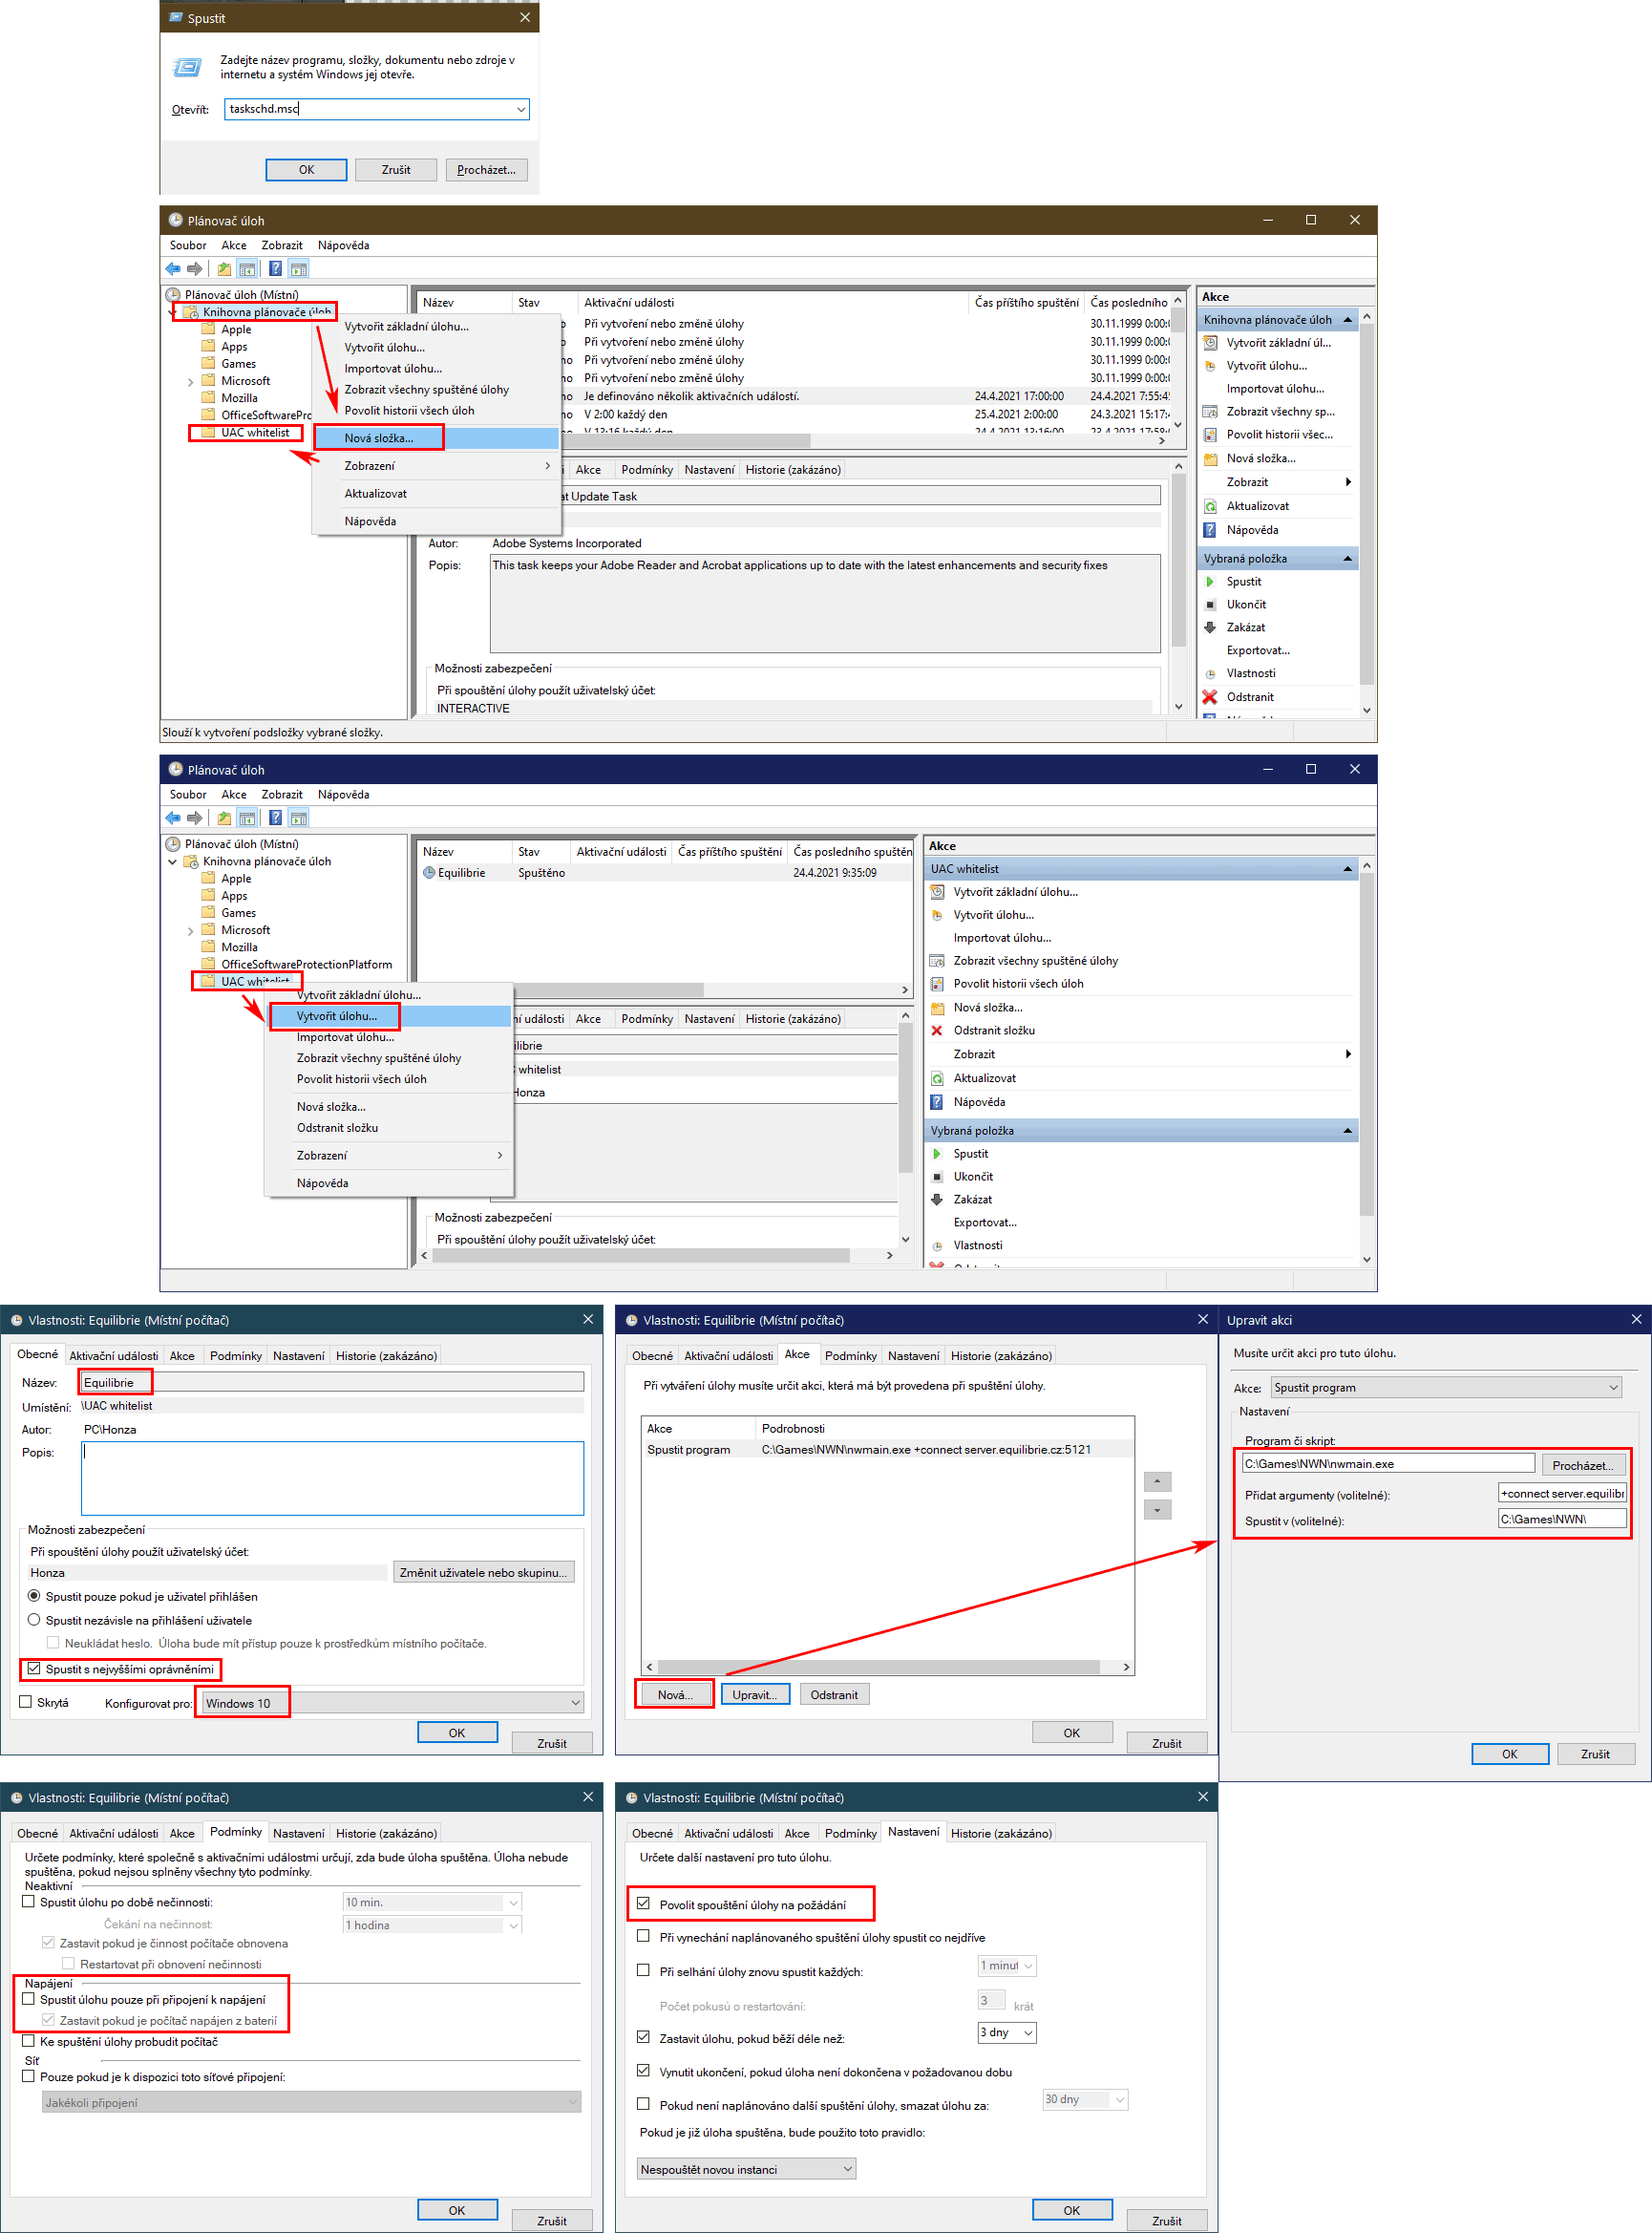Viewport: 1652px width, 2233px height.
Task: Toggle action pane icon in lower Plánovač toolbar
Action: (x=298, y=818)
